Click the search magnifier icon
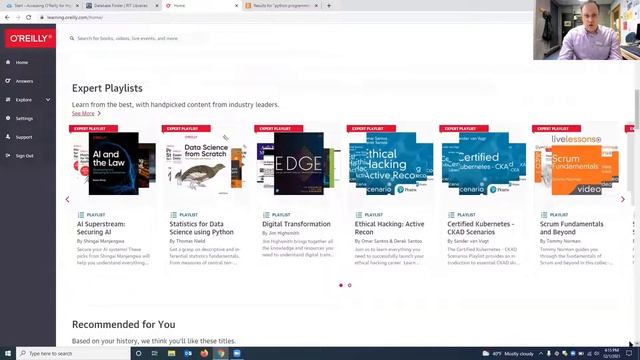Screen dimensions: 640x360 click(x=72, y=38)
